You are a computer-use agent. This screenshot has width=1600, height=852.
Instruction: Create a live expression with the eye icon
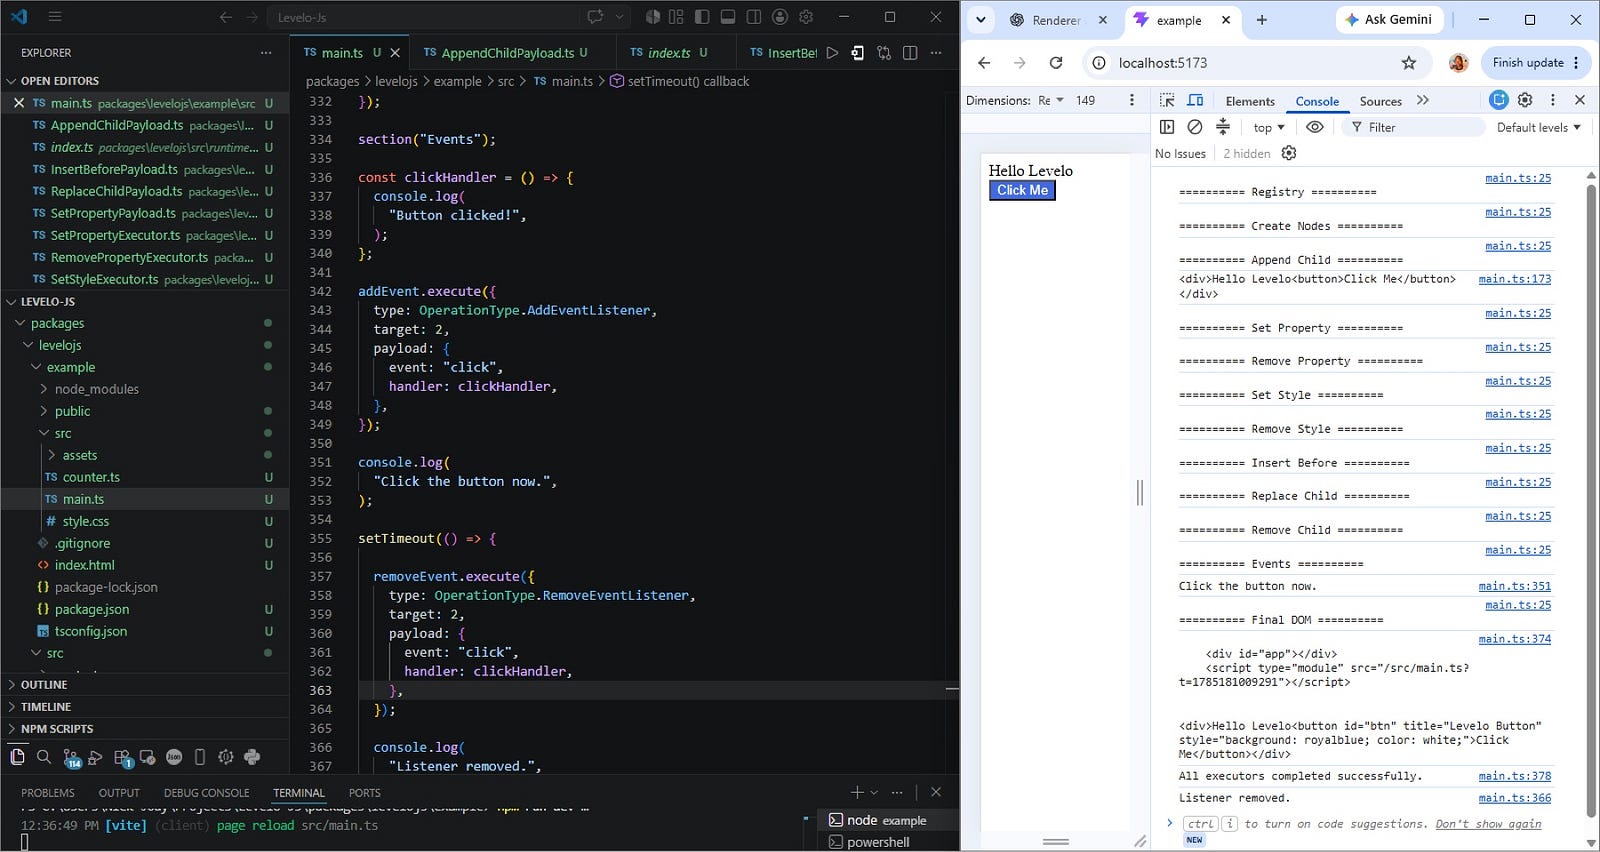click(1315, 127)
